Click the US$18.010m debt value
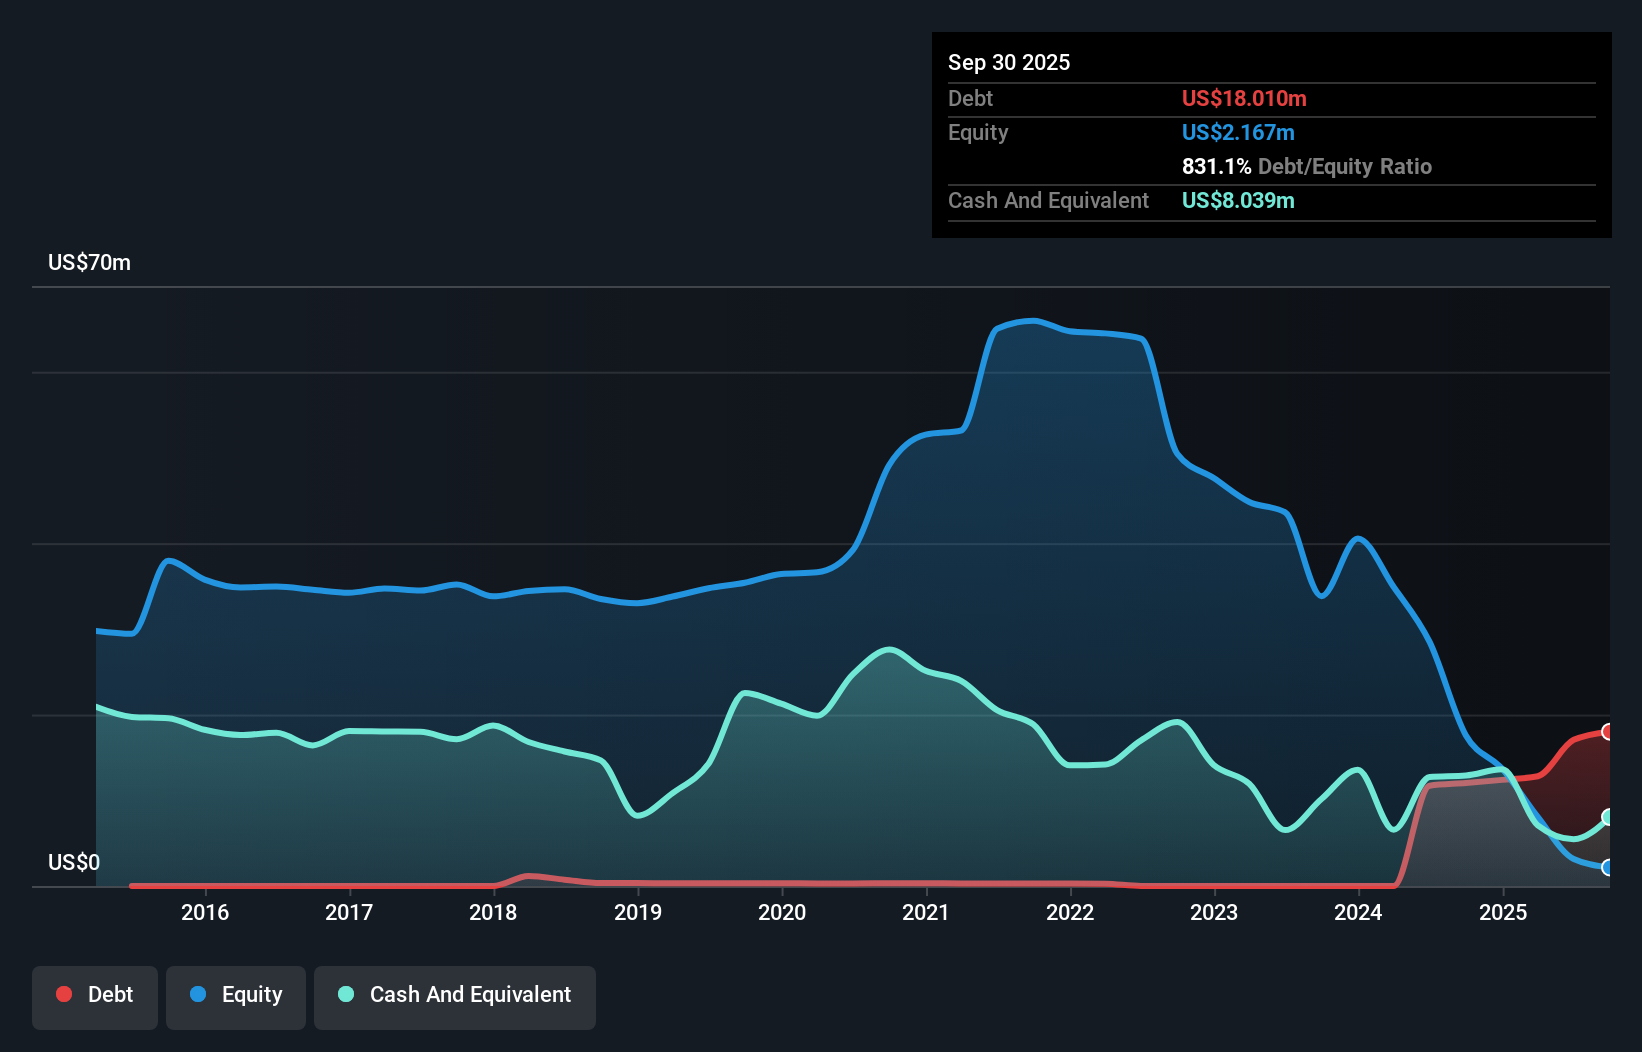The width and height of the screenshot is (1642, 1052). [x=1244, y=98]
